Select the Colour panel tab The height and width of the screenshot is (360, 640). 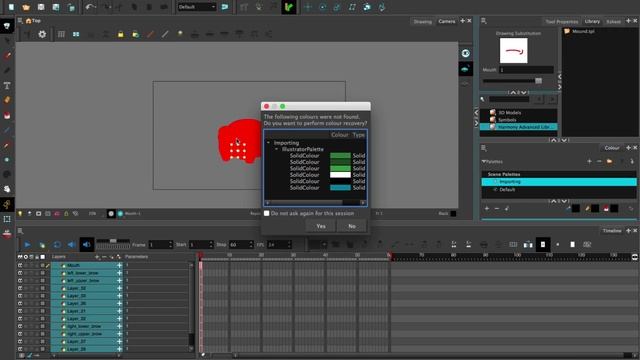click(611, 148)
